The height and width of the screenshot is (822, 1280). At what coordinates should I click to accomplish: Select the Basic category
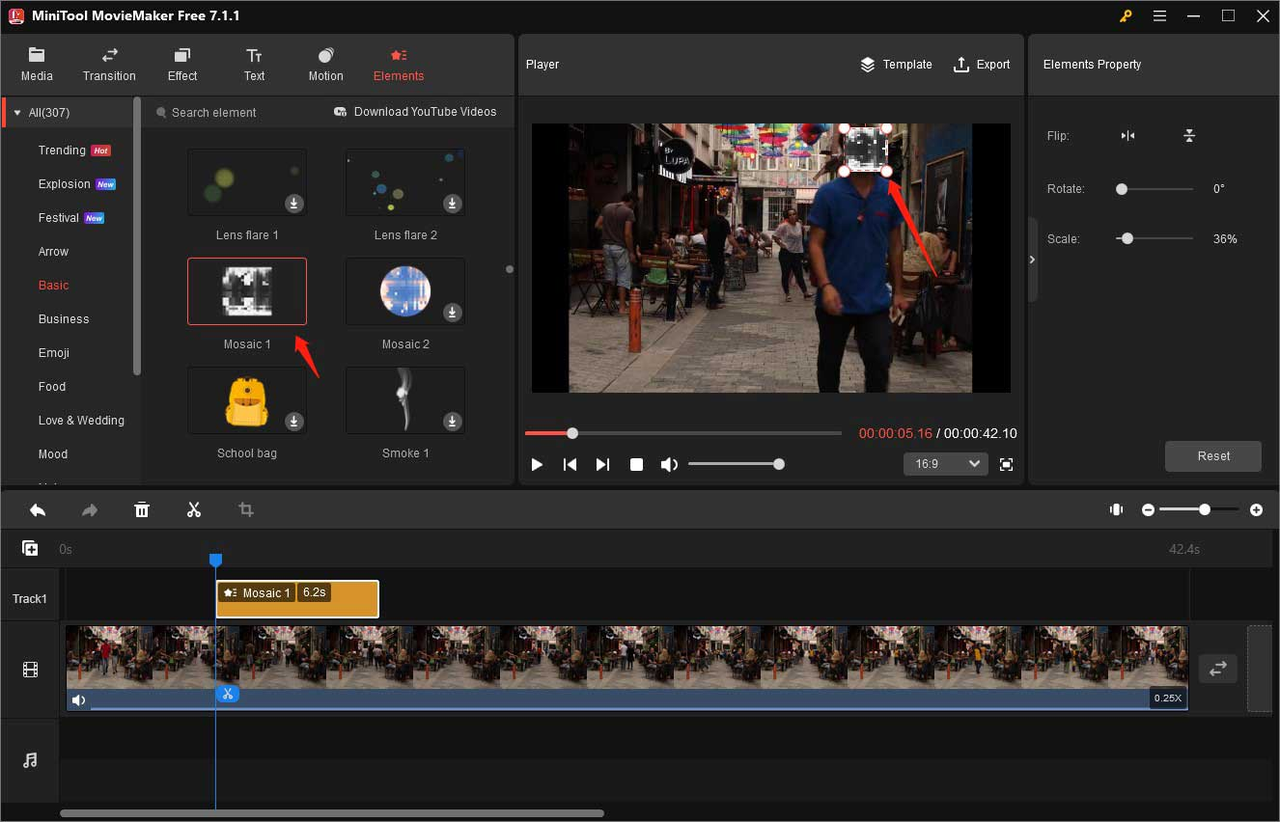[54, 286]
